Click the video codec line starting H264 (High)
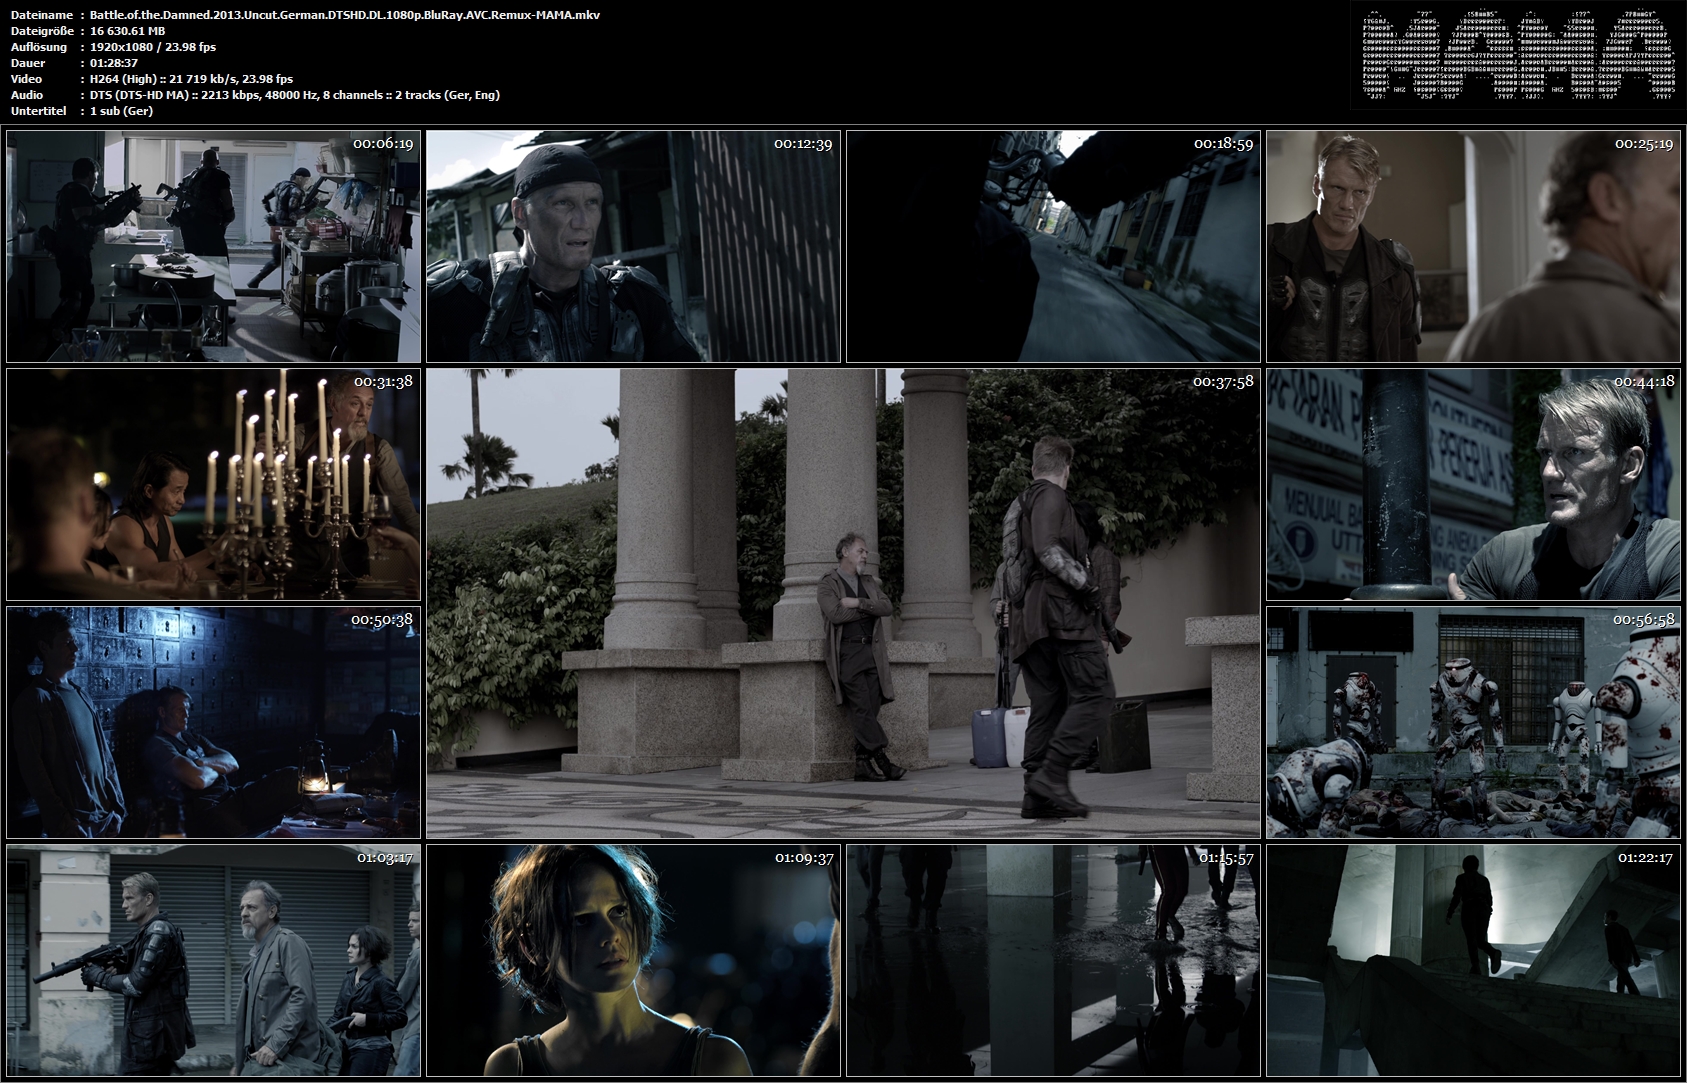Screen dimensions: 1687x1083 [192, 79]
